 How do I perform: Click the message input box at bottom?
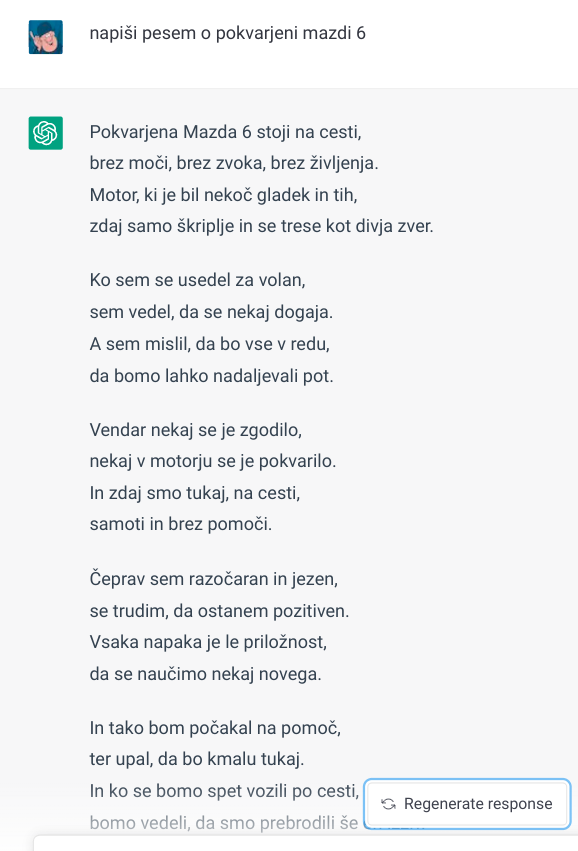[306, 843]
